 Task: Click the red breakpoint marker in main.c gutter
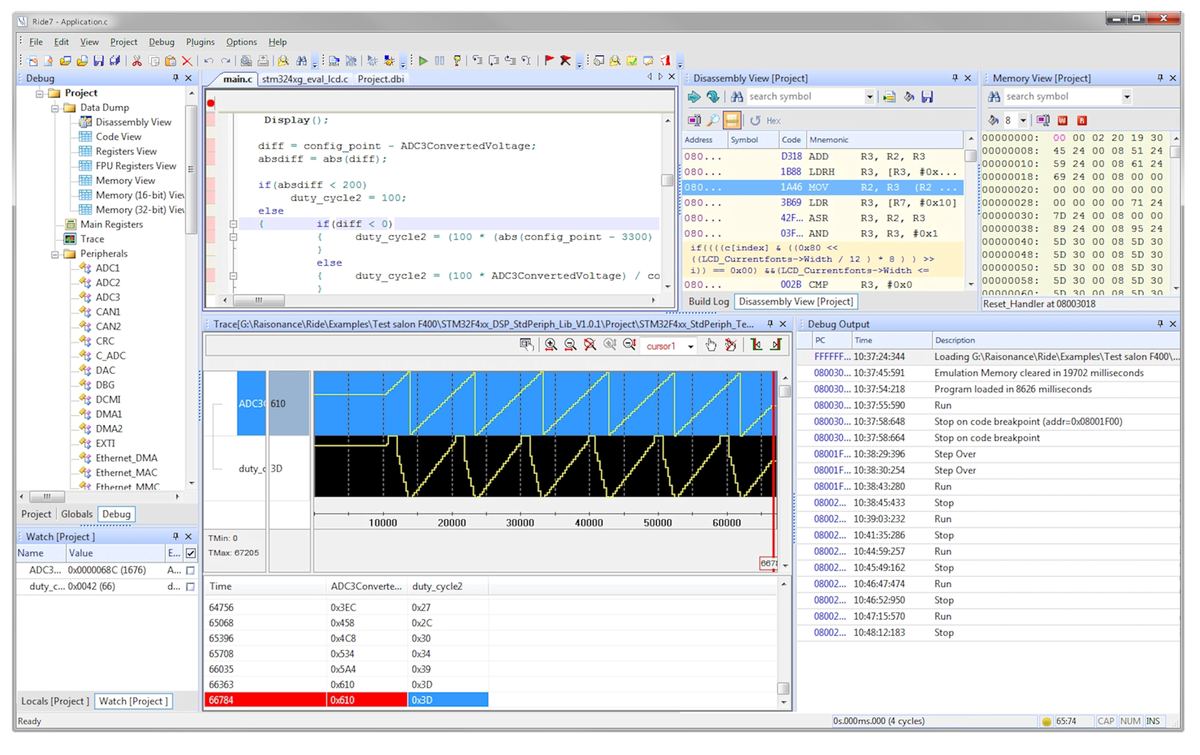tap(210, 103)
